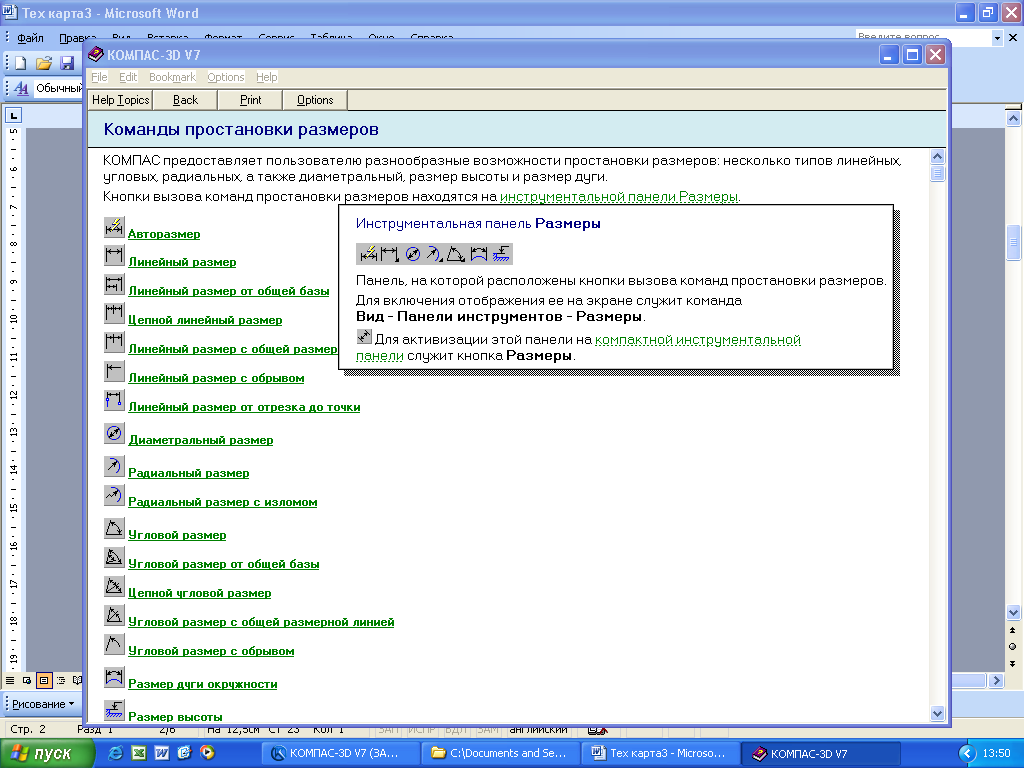This screenshot has height=768, width=1024.
Task: Switch to Normal view button in Word
Action: click(10, 680)
